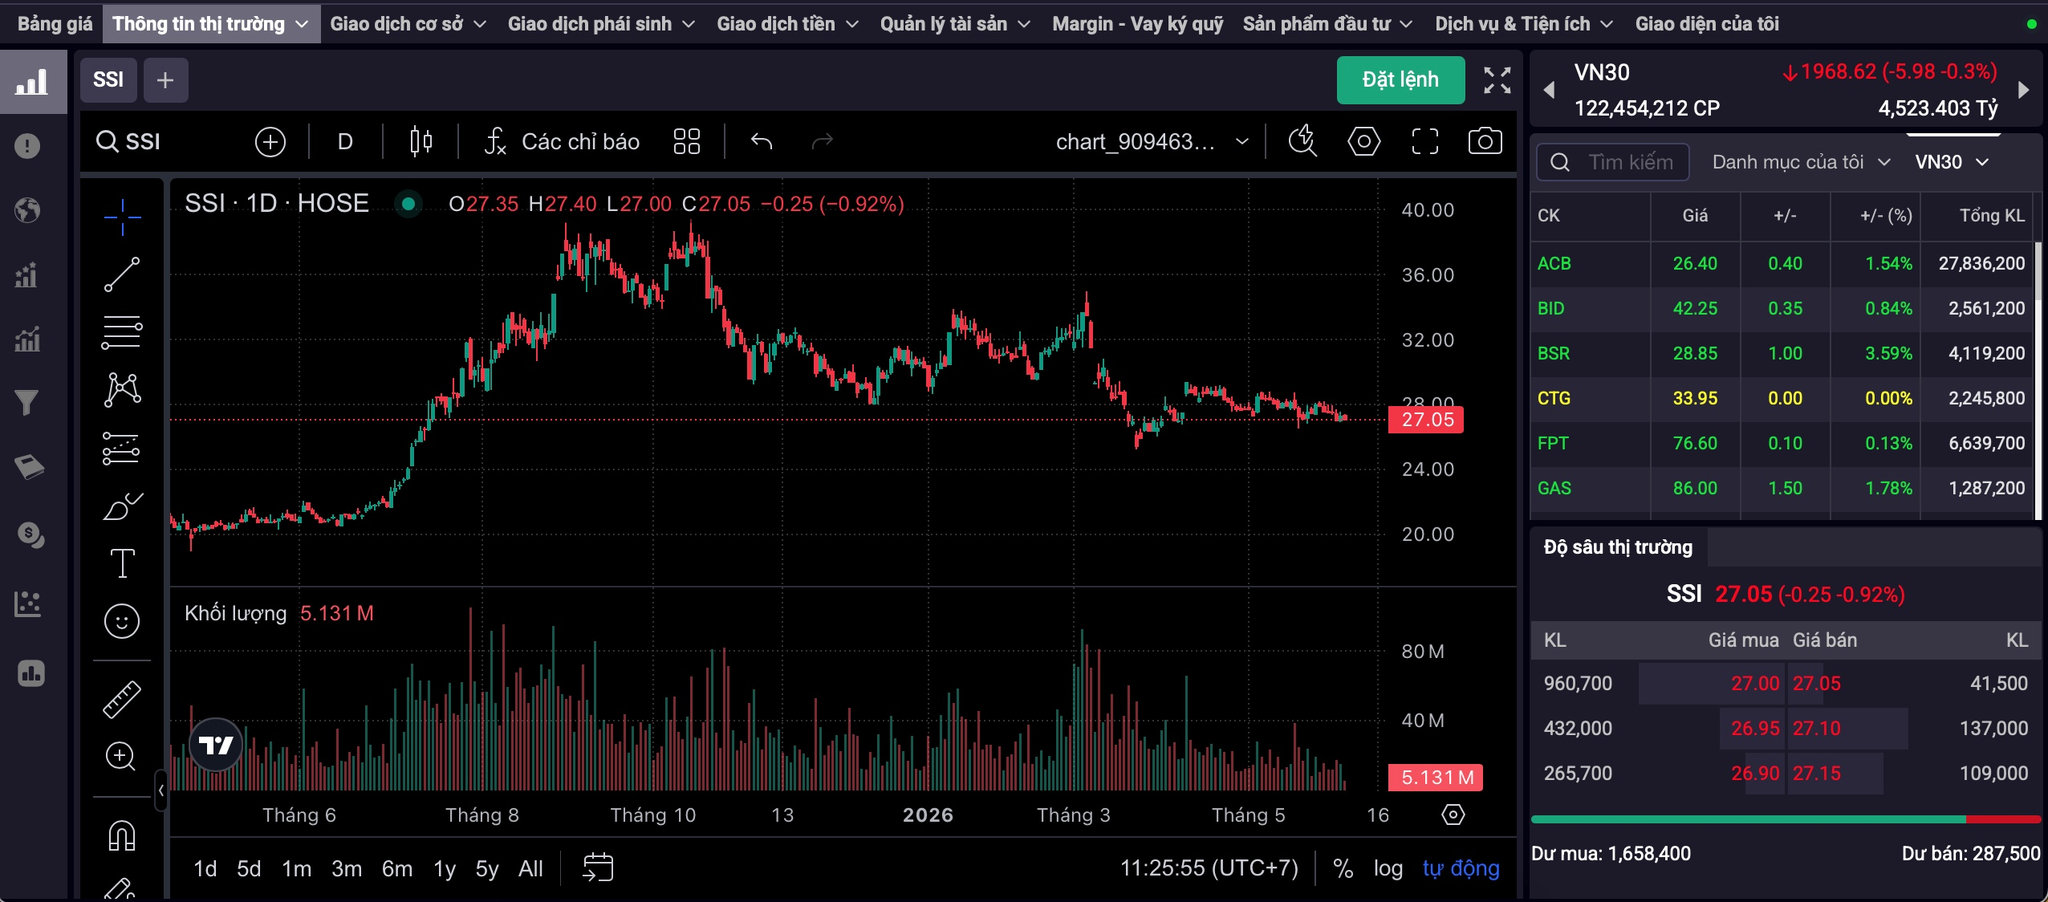Toggle the tự động auto scale

[x=1461, y=868]
